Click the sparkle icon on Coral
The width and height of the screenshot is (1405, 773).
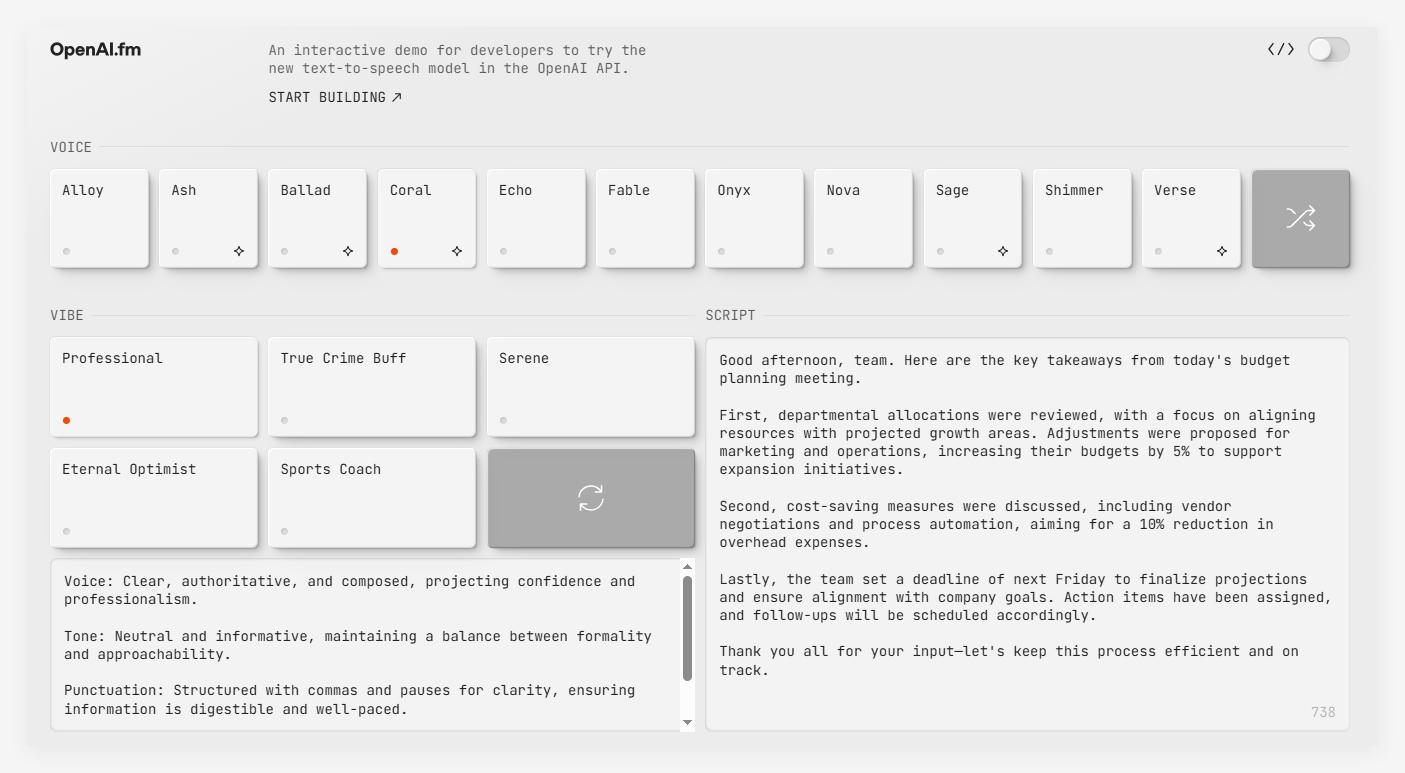click(457, 251)
